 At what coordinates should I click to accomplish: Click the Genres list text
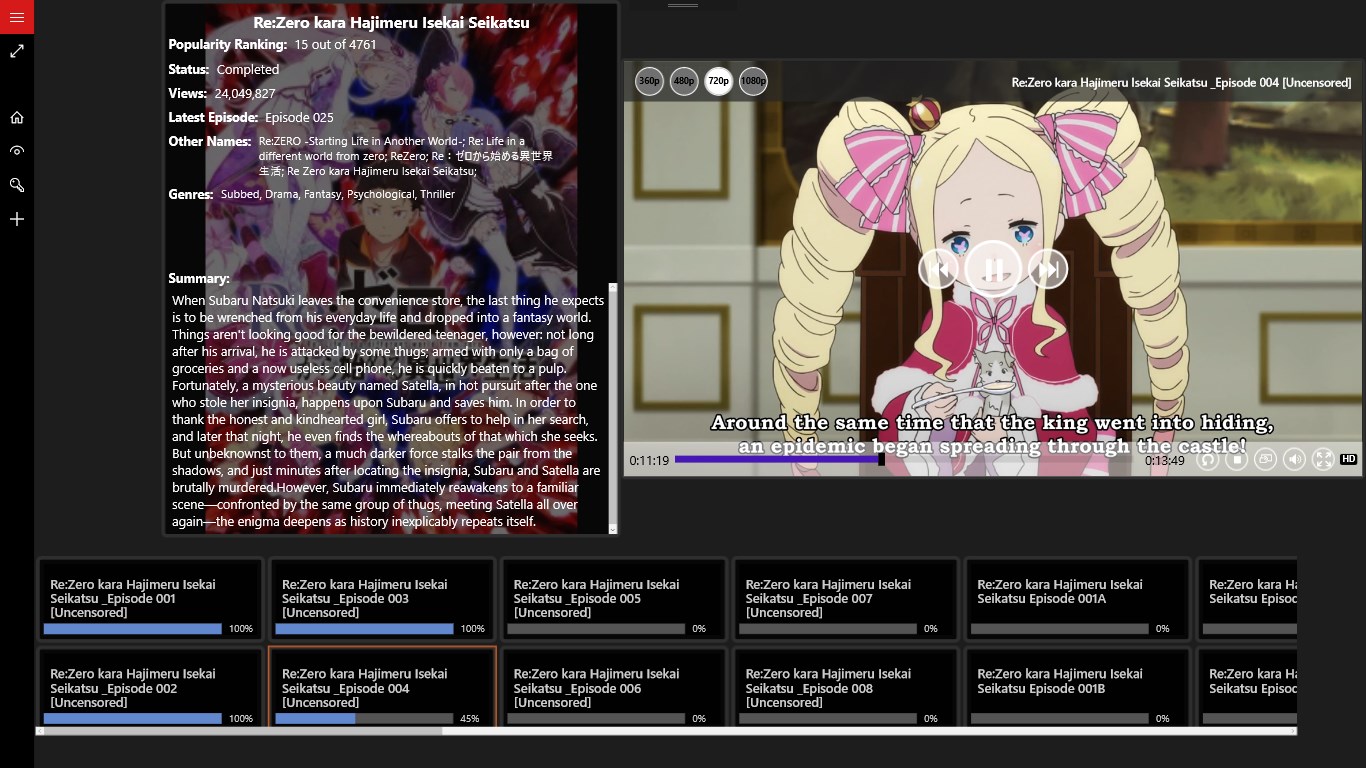coord(338,194)
